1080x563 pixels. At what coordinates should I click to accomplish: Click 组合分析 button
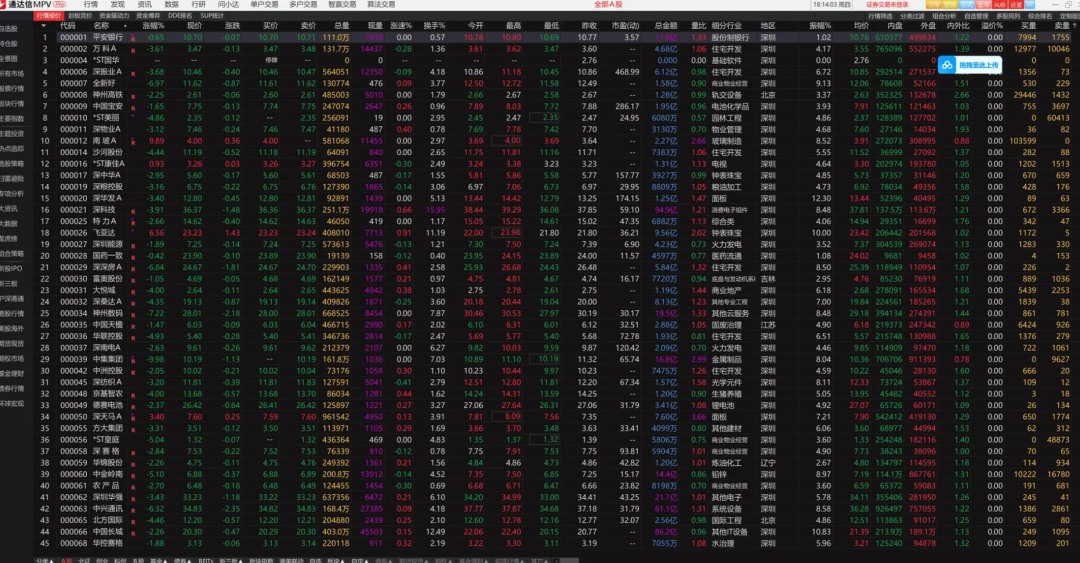(x=944, y=16)
